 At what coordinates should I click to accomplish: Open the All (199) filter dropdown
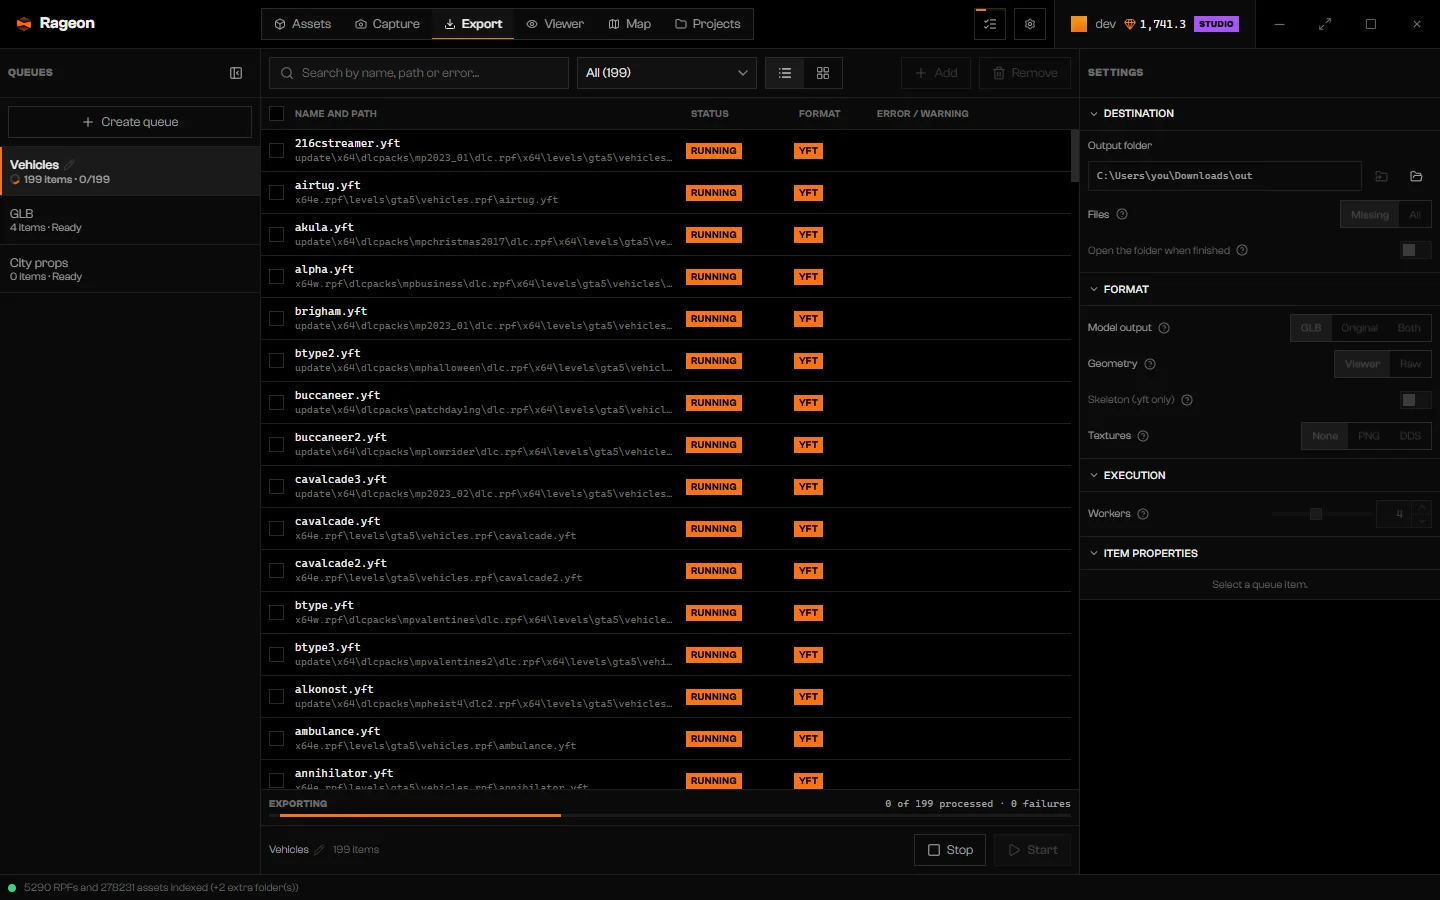pos(667,73)
